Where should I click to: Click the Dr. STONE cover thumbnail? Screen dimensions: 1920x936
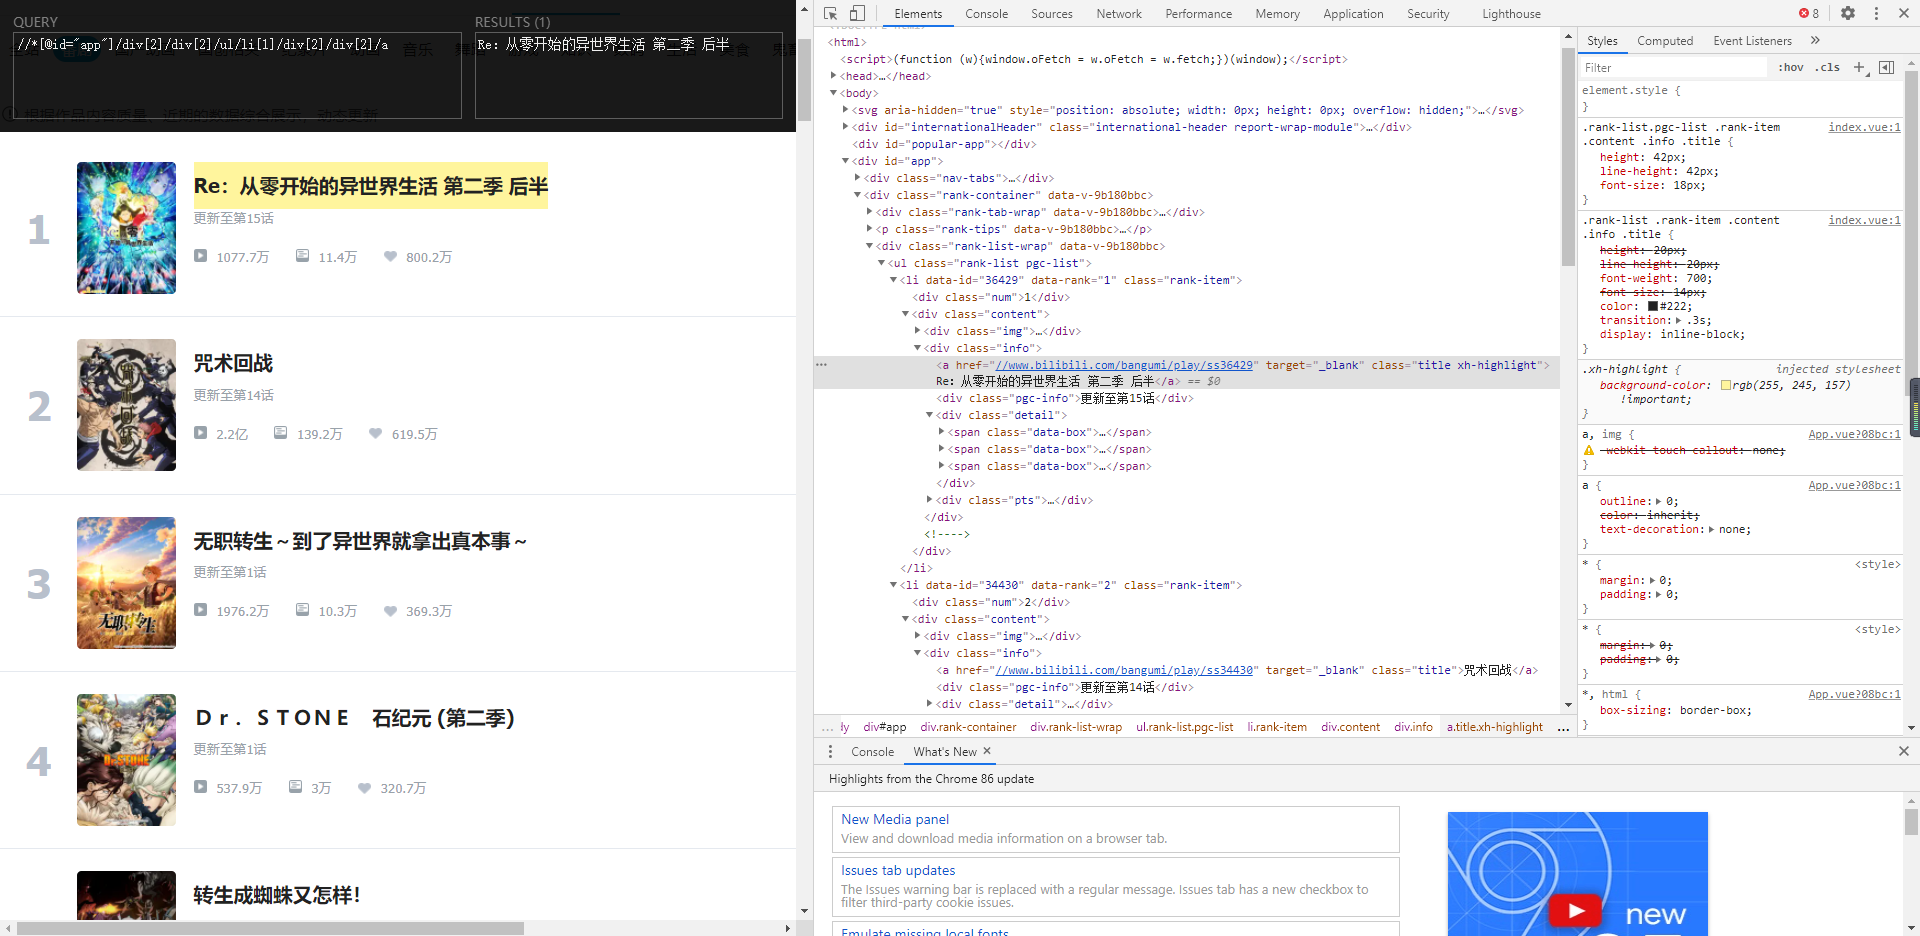[126, 760]
